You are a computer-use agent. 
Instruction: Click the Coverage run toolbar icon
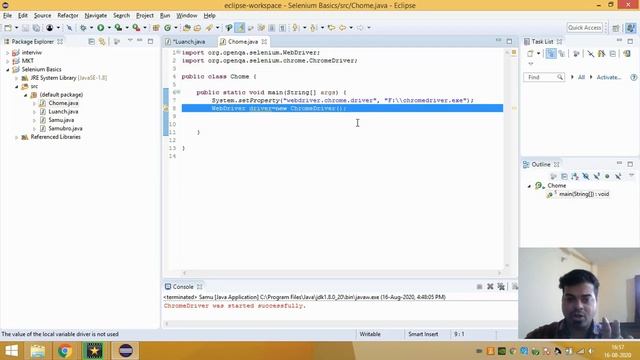[118, 28]
